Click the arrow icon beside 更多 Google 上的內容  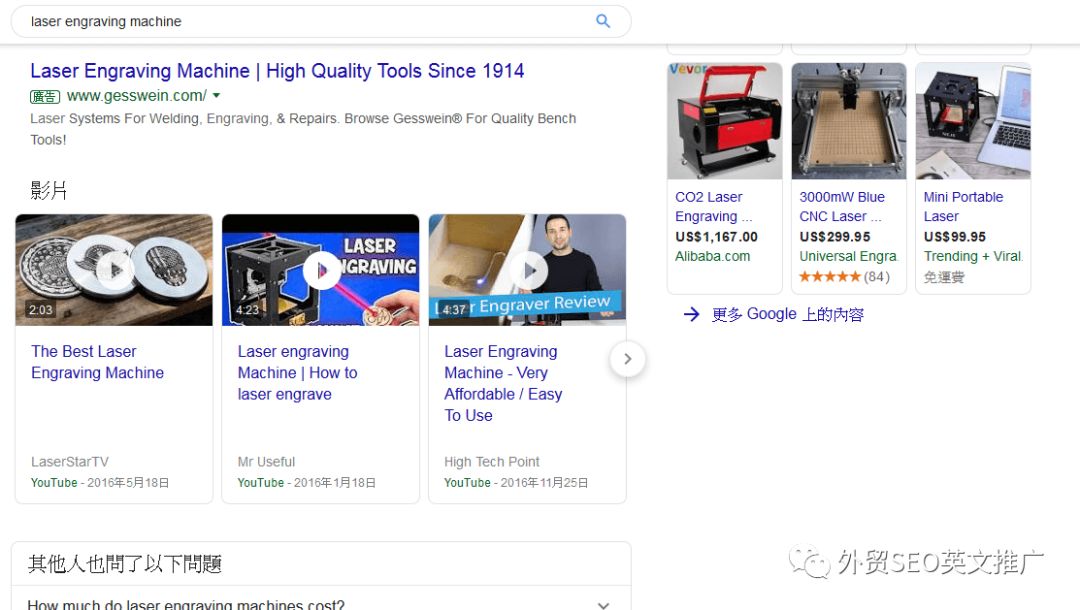click(691, 314)
